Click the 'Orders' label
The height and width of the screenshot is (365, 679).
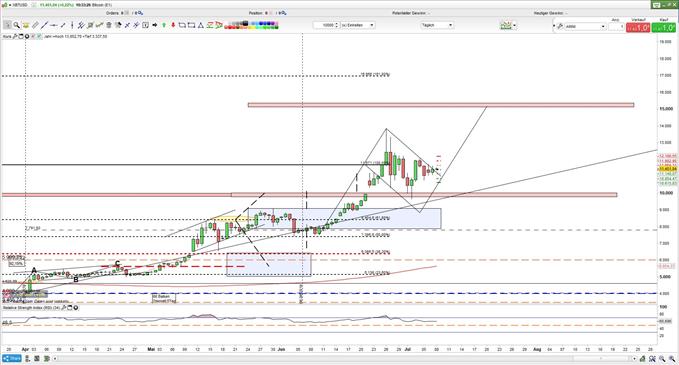[112, 13]
